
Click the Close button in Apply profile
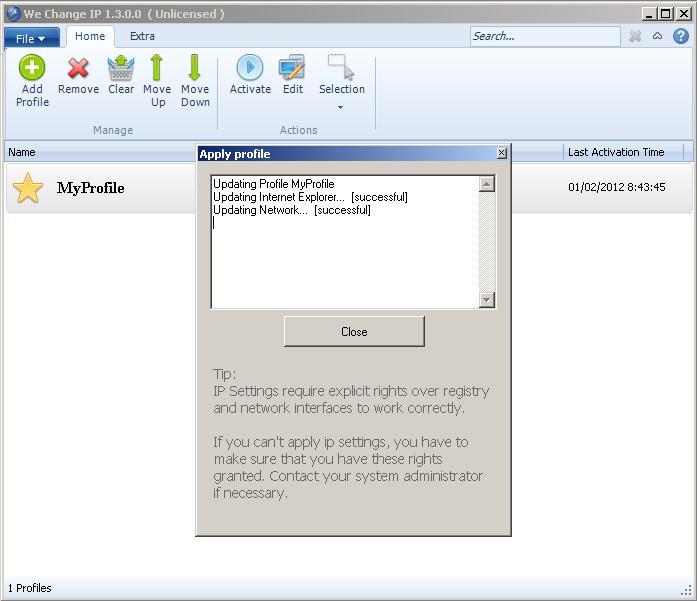(x=354, y=332)
